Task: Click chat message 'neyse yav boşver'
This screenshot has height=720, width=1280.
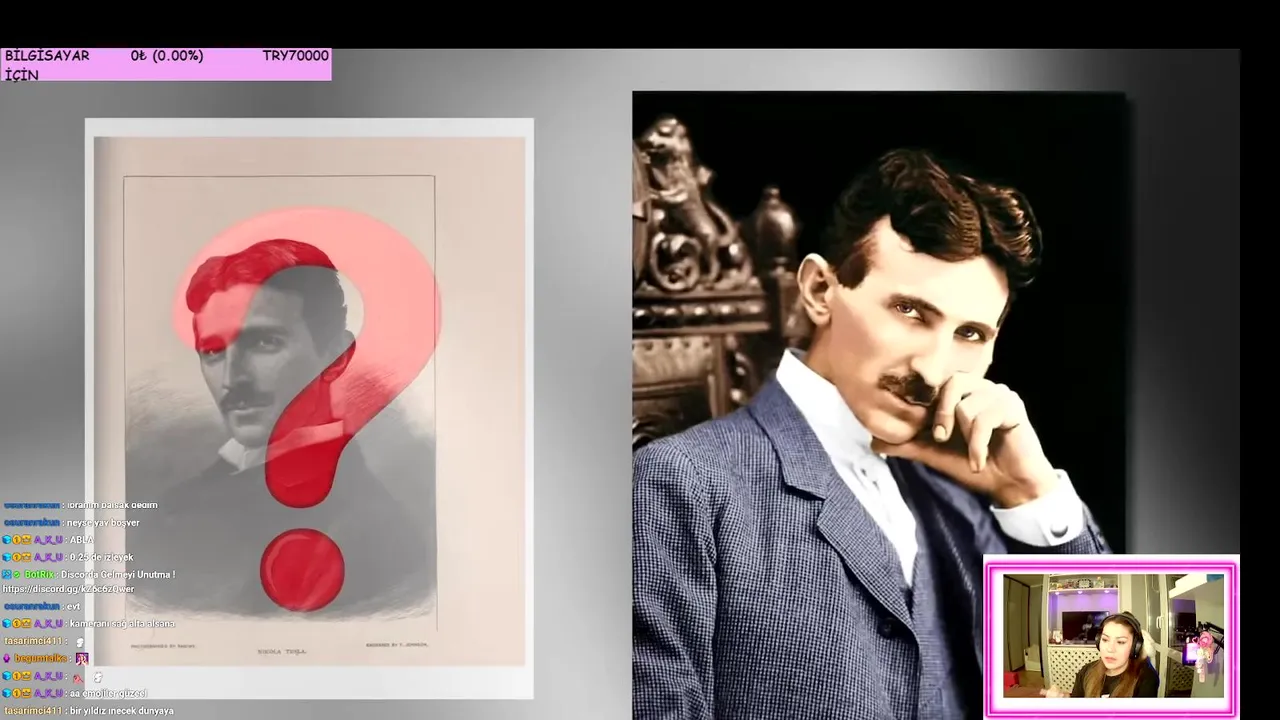Action: tap(103, 523)
